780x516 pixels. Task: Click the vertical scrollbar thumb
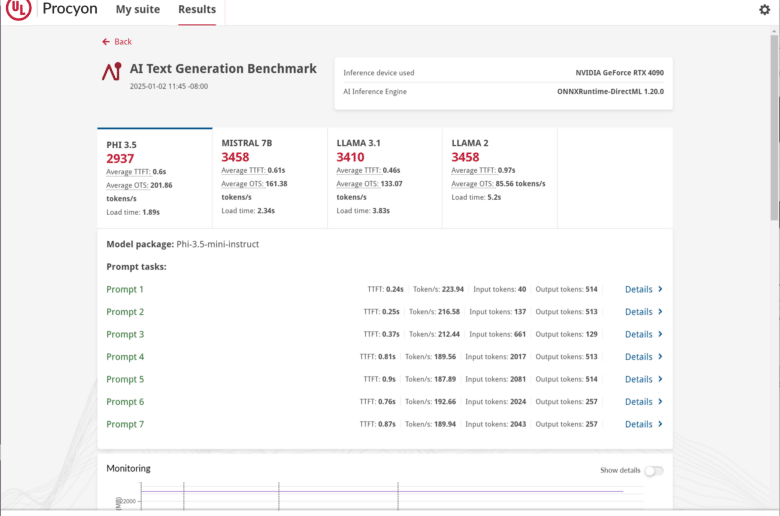point(774,127)
